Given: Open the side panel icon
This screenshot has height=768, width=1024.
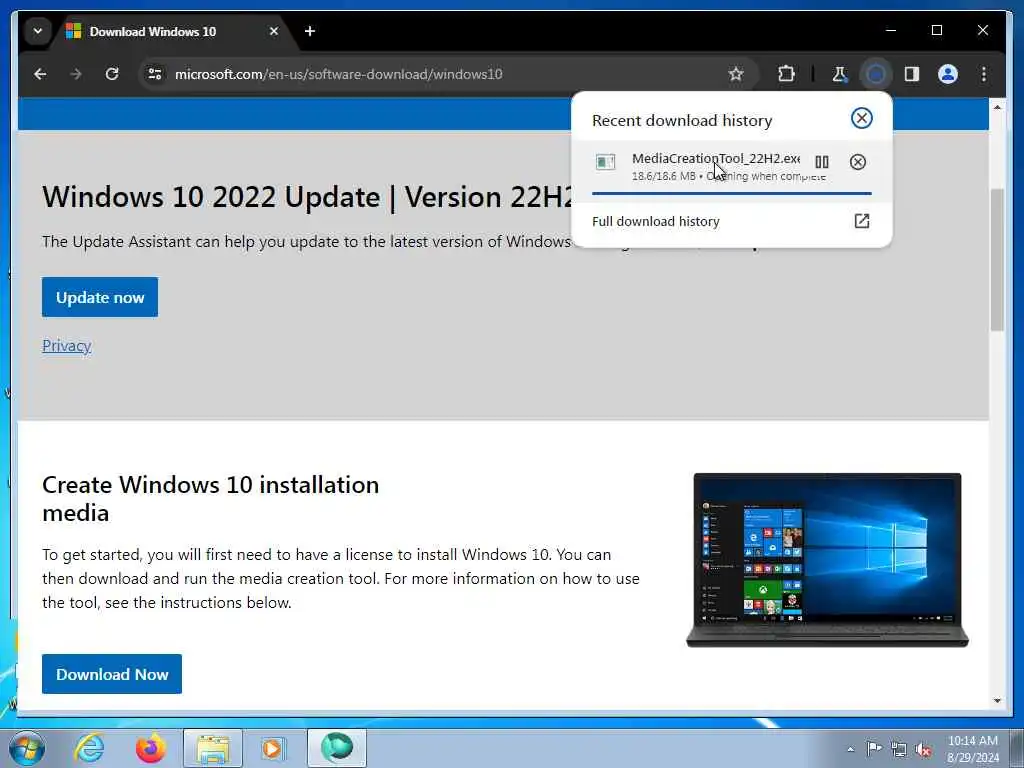Looking at the screenshot, I should 912,74.
